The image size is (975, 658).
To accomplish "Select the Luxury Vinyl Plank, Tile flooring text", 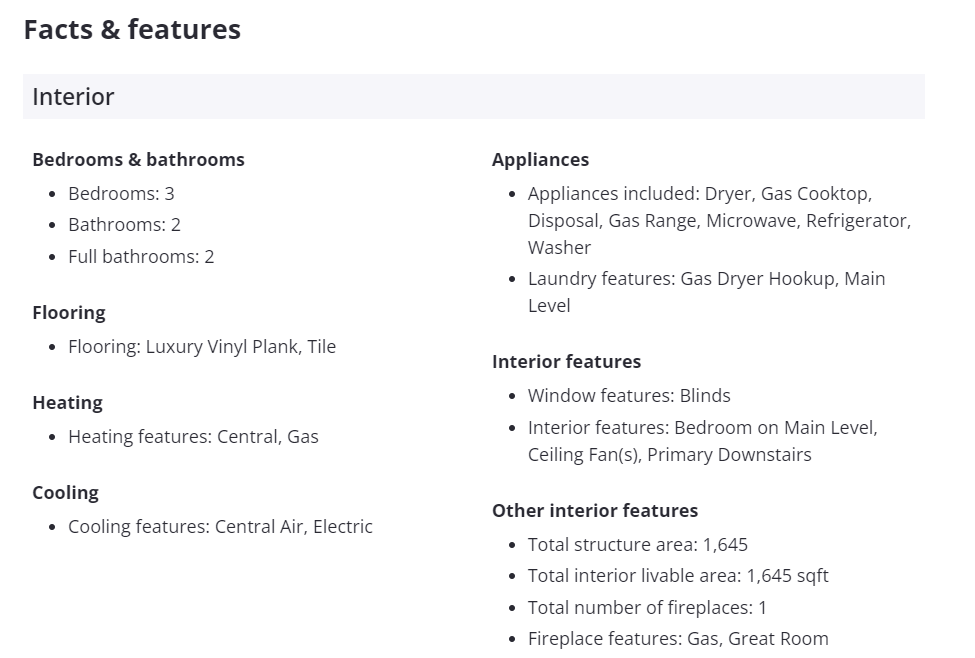I will pos(241,346).
